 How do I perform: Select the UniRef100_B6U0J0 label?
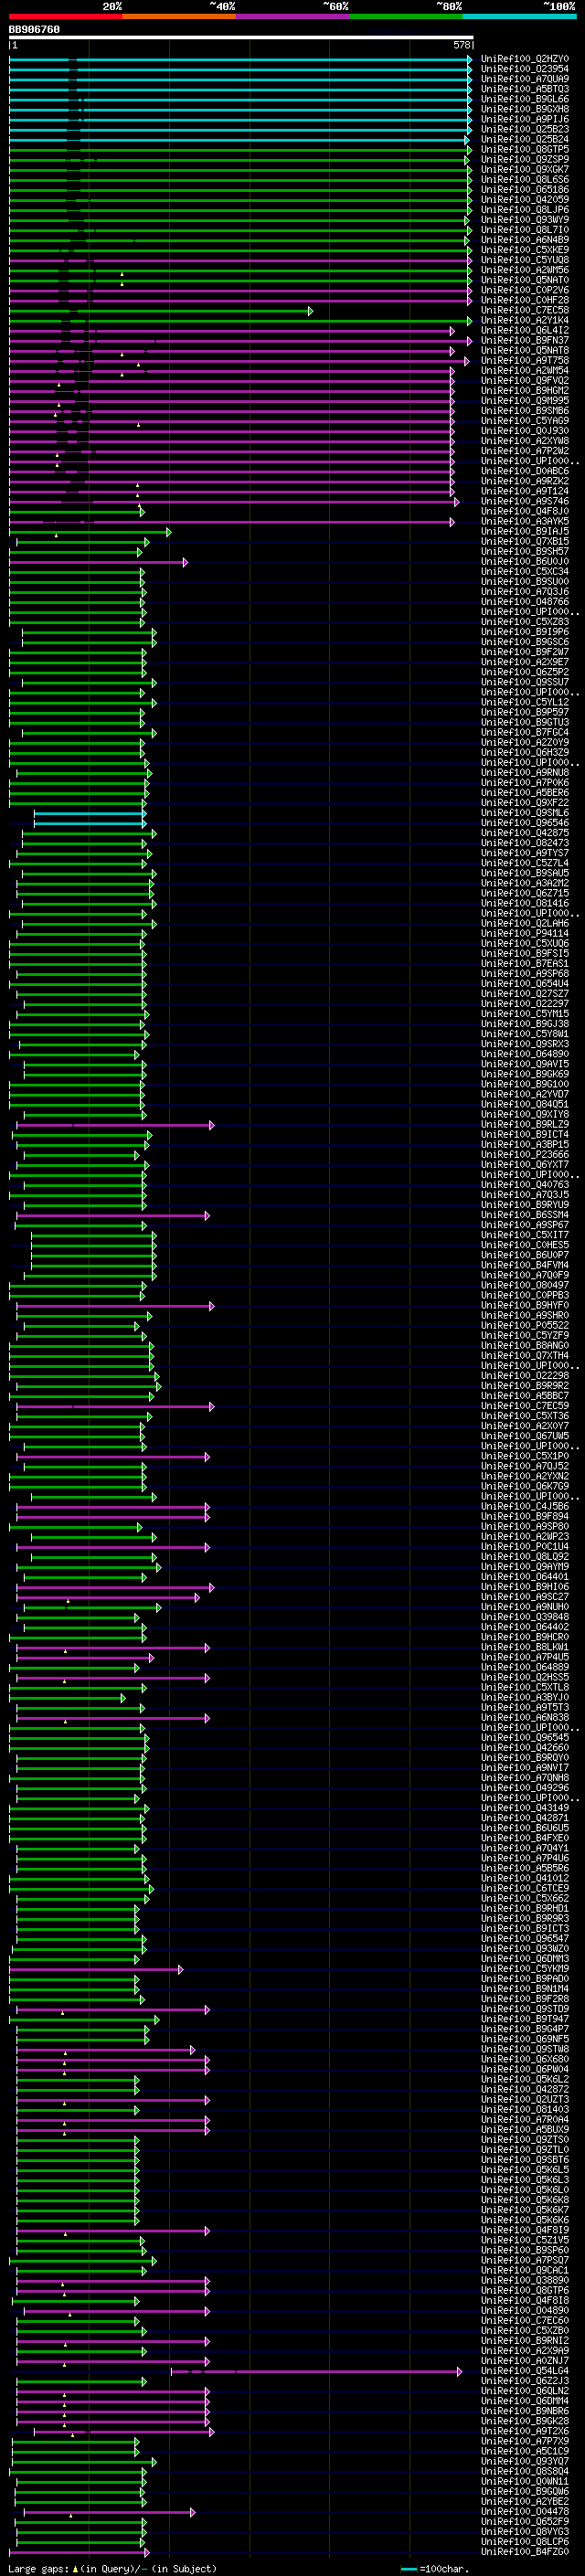pyautogui.click(x=525, y=561)
